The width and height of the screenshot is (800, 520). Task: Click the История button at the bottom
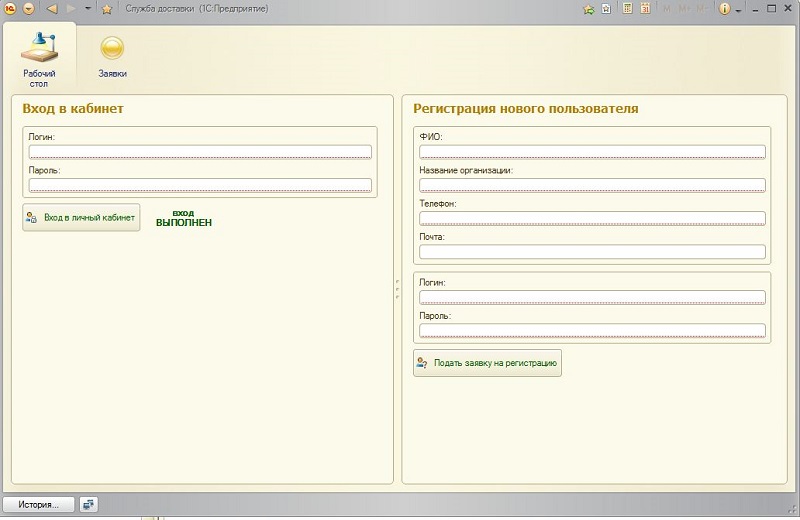pos(39,505)
